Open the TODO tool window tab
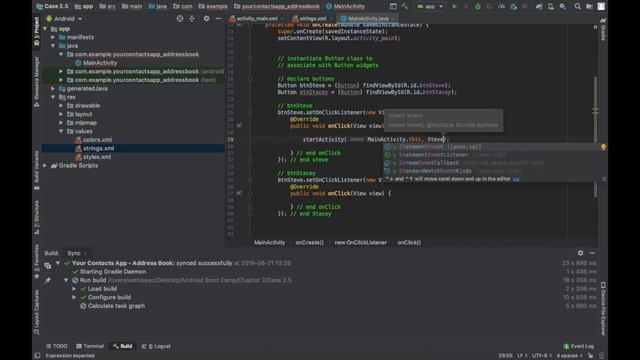This screenshot has width=640, height=360. tap(56, 346)
